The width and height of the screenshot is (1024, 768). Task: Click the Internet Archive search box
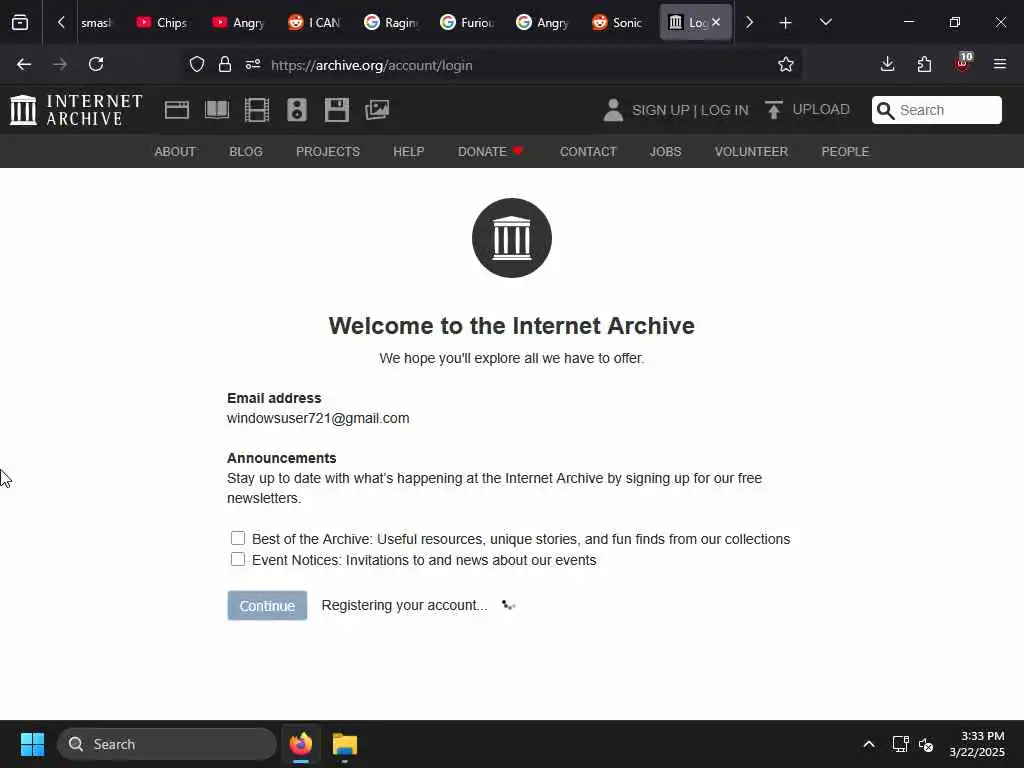936,110
